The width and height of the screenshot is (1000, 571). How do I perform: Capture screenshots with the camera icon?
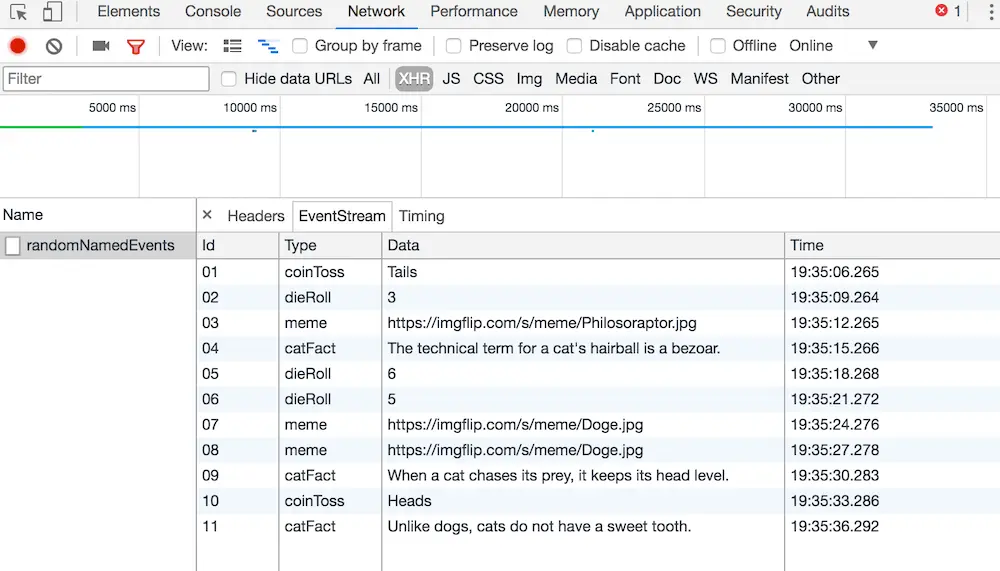click(101, 46)
